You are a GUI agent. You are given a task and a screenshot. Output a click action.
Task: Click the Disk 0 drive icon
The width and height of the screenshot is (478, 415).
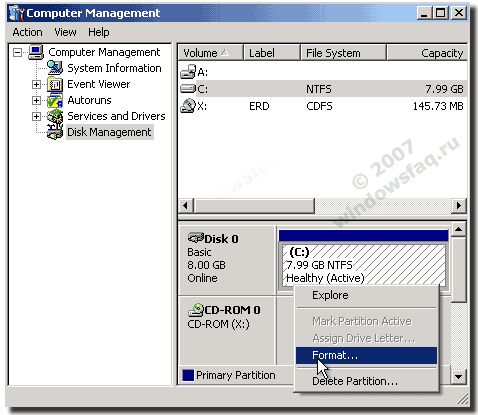coord(196,238)
